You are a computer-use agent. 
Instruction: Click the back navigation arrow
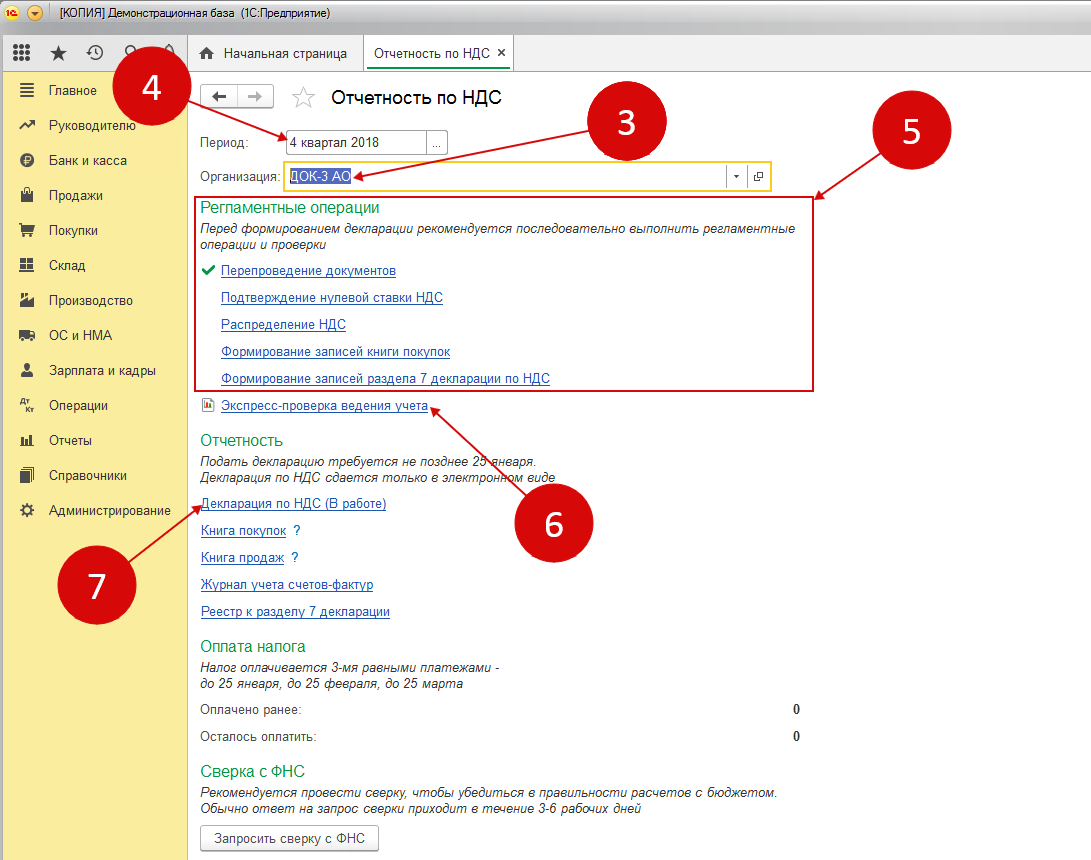(220, 96)
